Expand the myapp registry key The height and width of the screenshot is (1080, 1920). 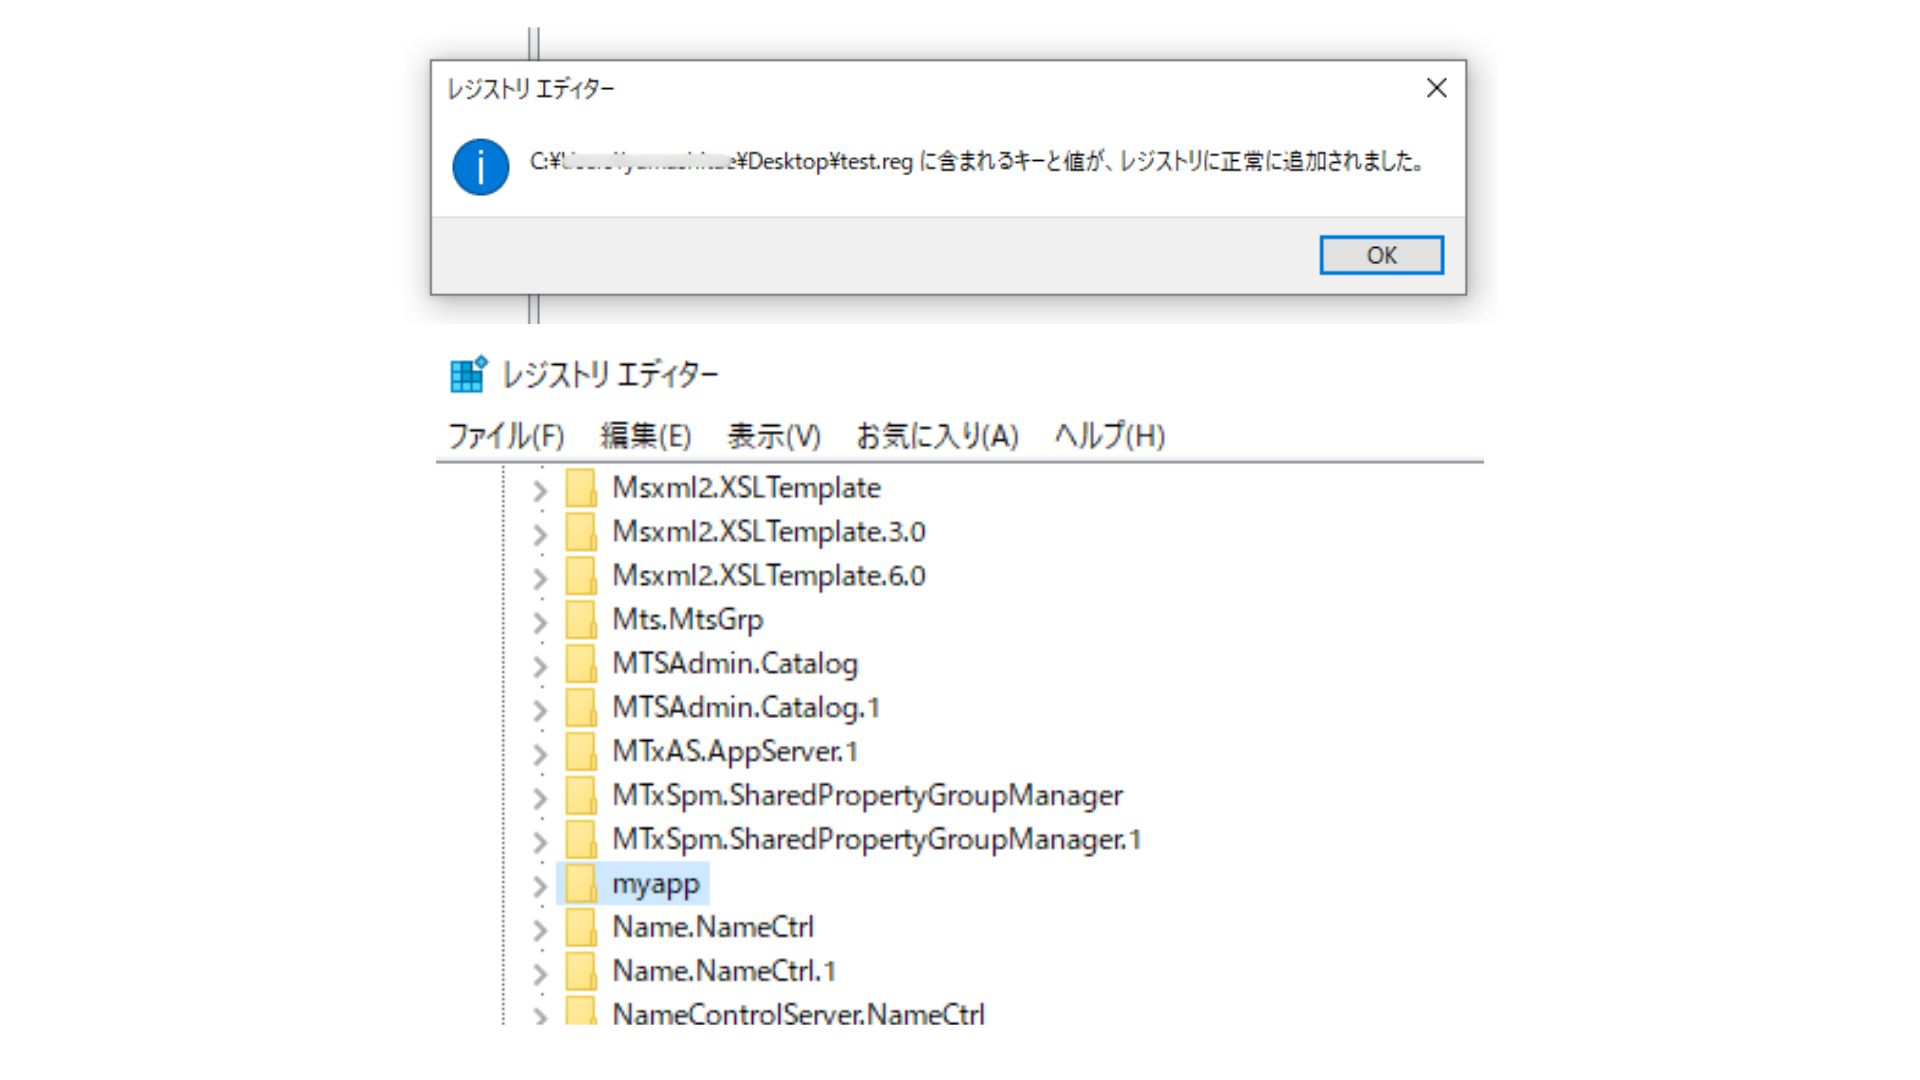point(540,886)
